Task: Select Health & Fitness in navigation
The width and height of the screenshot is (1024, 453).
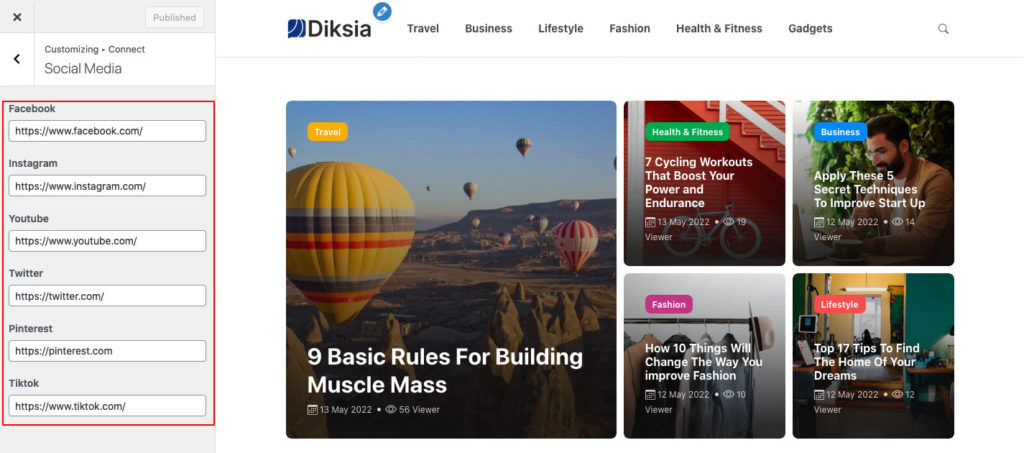Action: (719, 29)
